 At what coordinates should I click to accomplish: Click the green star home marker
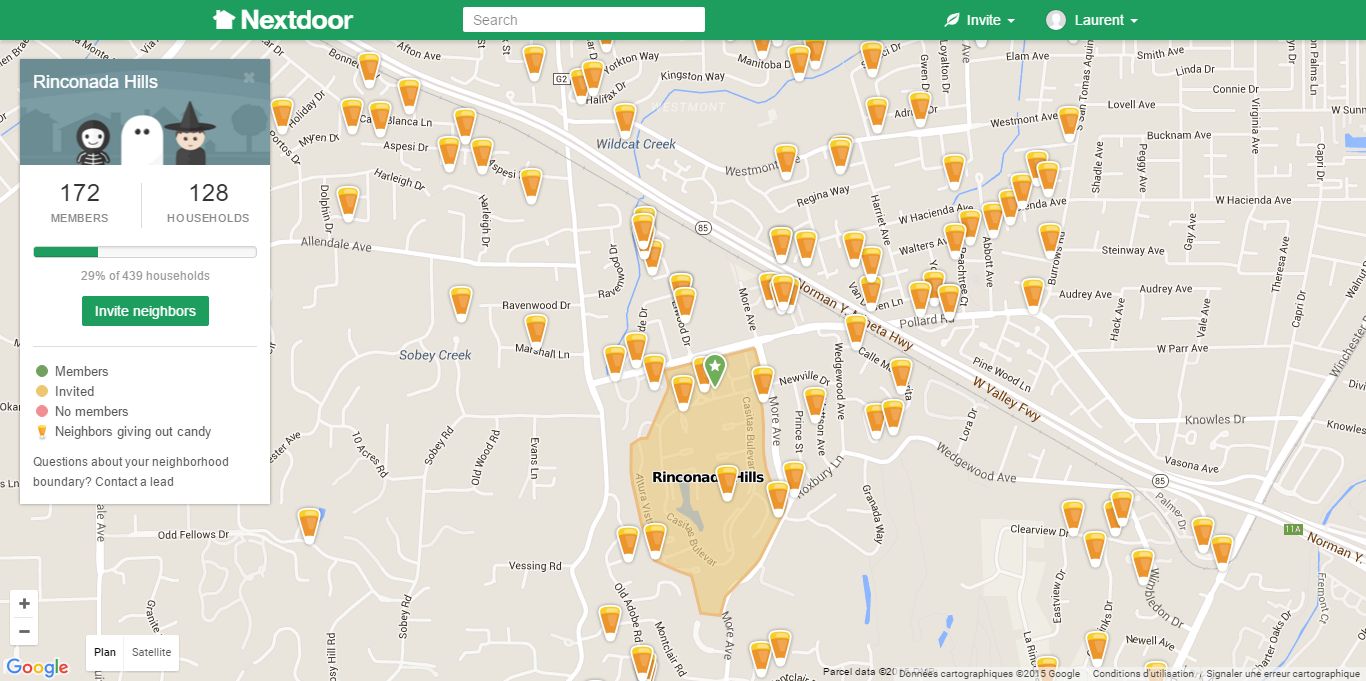(714, 370)
